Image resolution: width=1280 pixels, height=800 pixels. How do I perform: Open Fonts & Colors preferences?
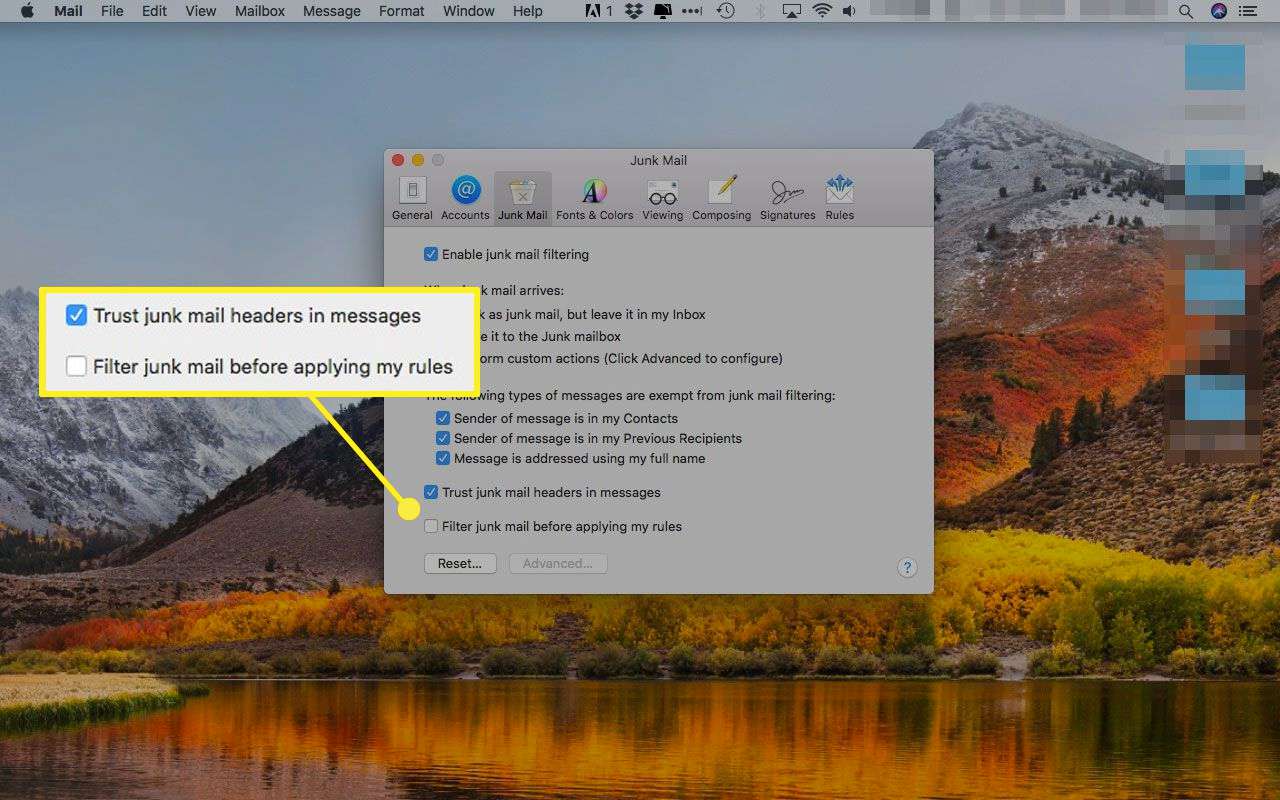[x=594, y=198]
